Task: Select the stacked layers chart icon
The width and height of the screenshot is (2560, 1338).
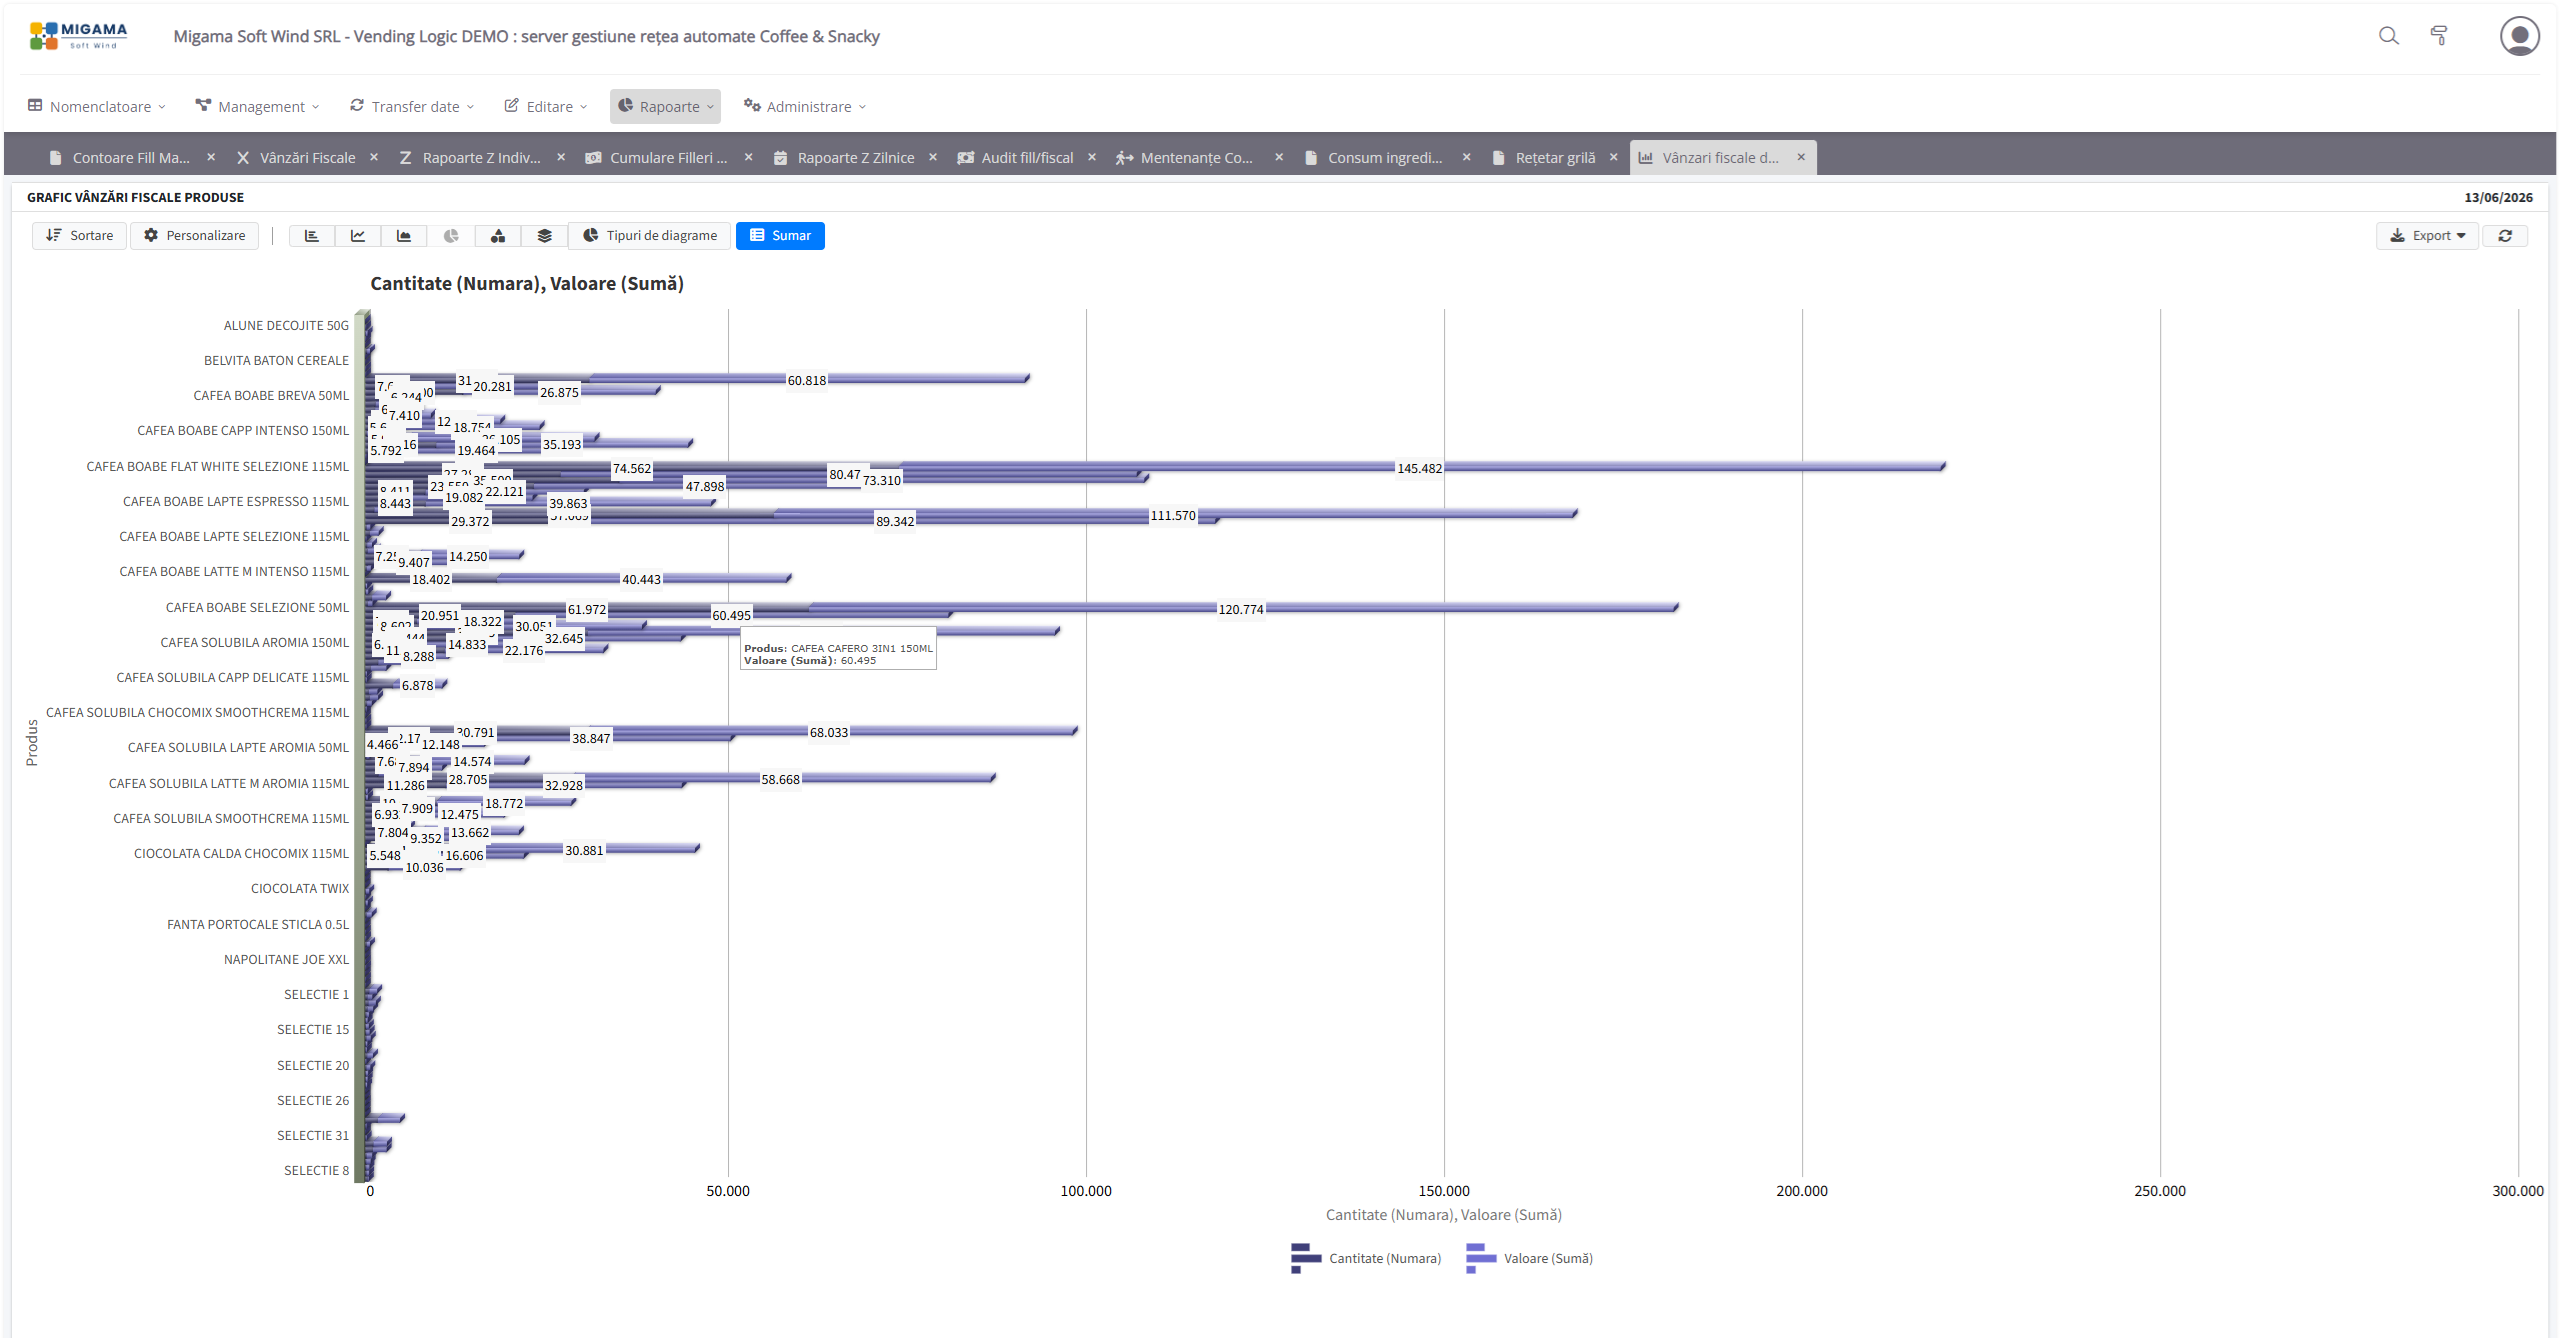Action: pyautogui.click(x=545, y=236)
